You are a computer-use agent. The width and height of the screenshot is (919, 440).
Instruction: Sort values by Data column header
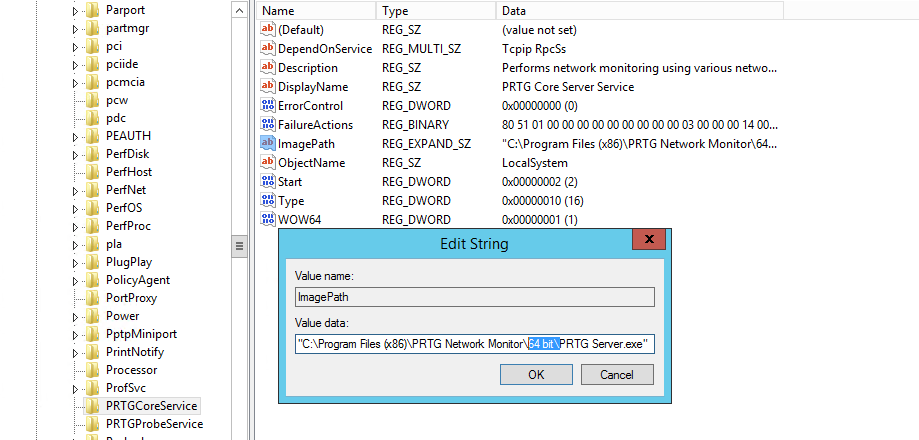(639, 11)
